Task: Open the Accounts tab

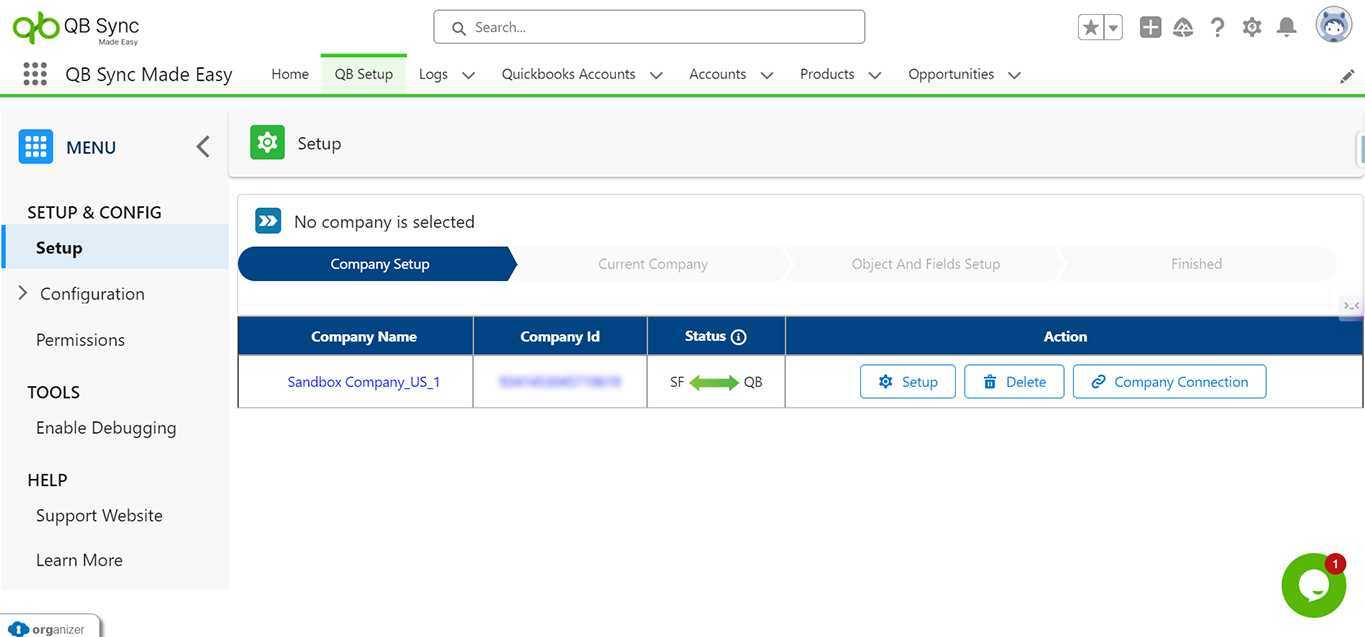Action: (718, 74)
